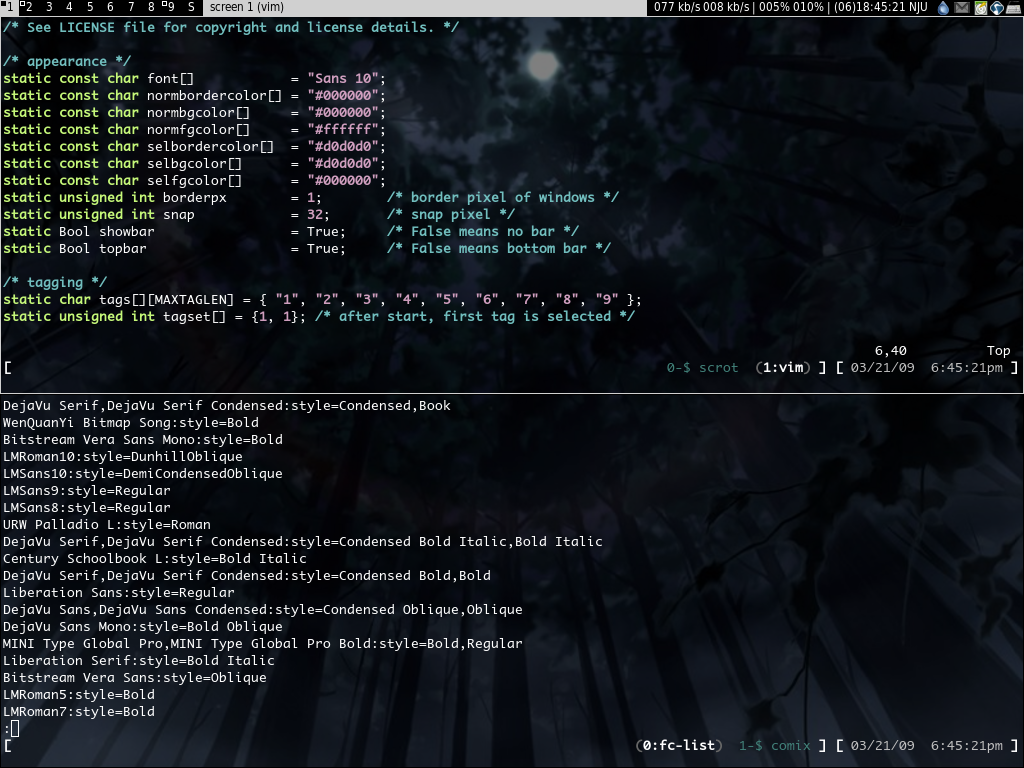Click the 'Century Schoolbook L:style=Bold Italic' line
The image size is (1024, 768).
click(155, 558)
